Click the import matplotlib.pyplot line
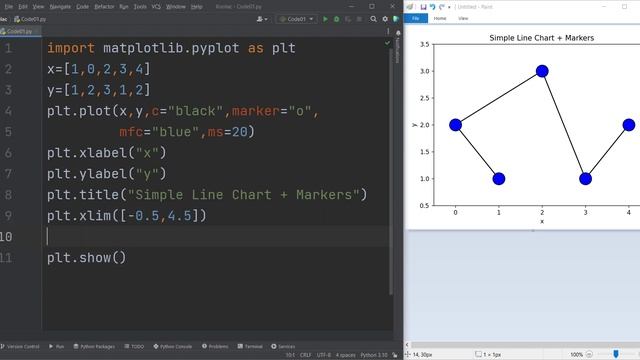This screenshot has height=360, width=640. 171,48
